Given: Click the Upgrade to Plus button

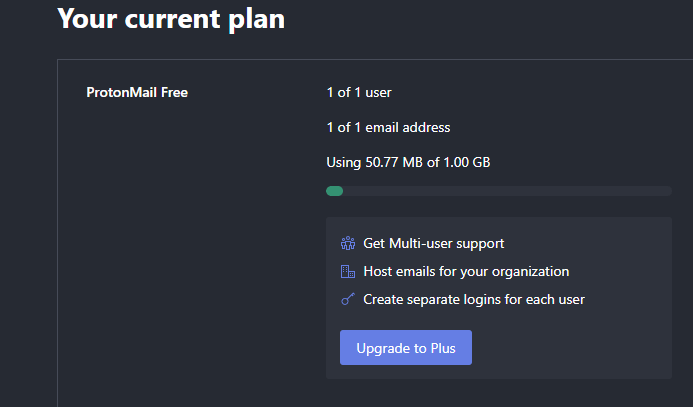Looking at the screenshot, I should pyautogui.click(x=406, y=347).
